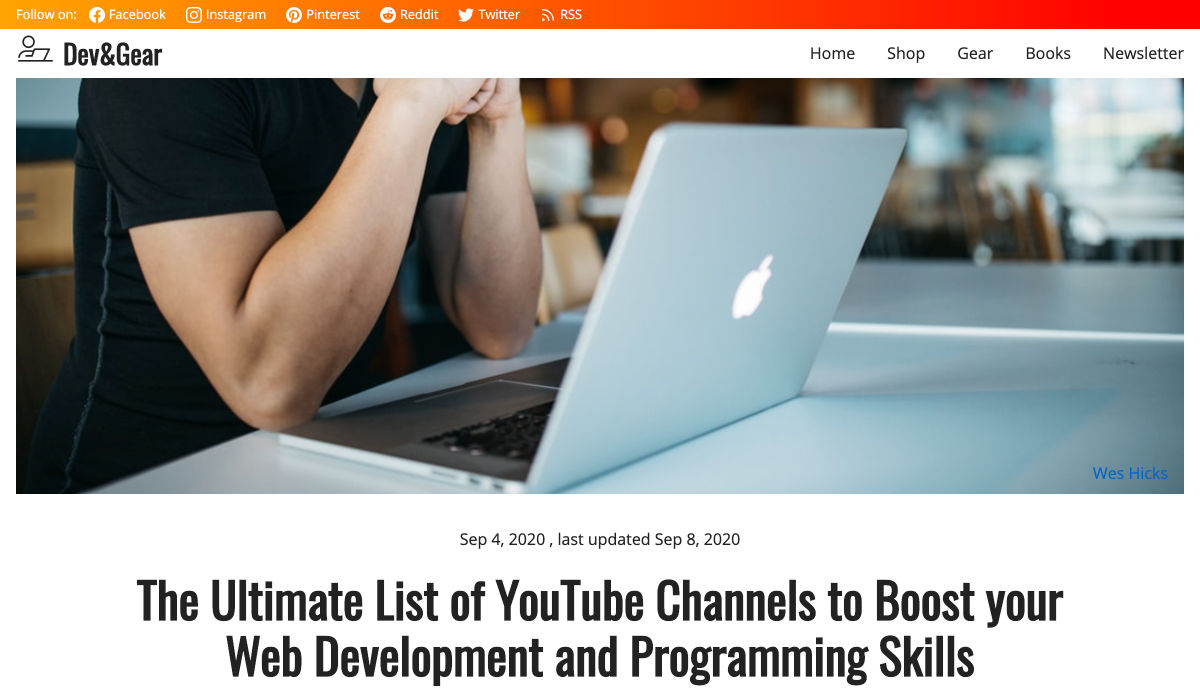Viewport: 1200px width, 698px height.
Task: Go to Dev&Gear site title
Action: 112,54
